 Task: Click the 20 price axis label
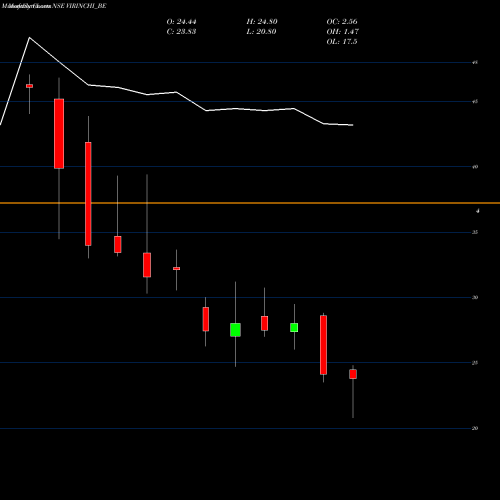[x=475, y=428]
